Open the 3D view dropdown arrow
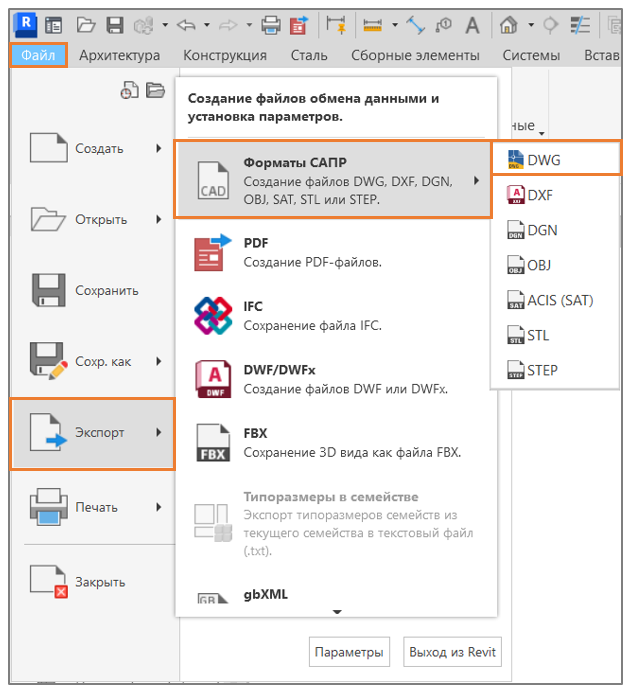Viewport: 633px width, 692px height. [x=531, y=25]
